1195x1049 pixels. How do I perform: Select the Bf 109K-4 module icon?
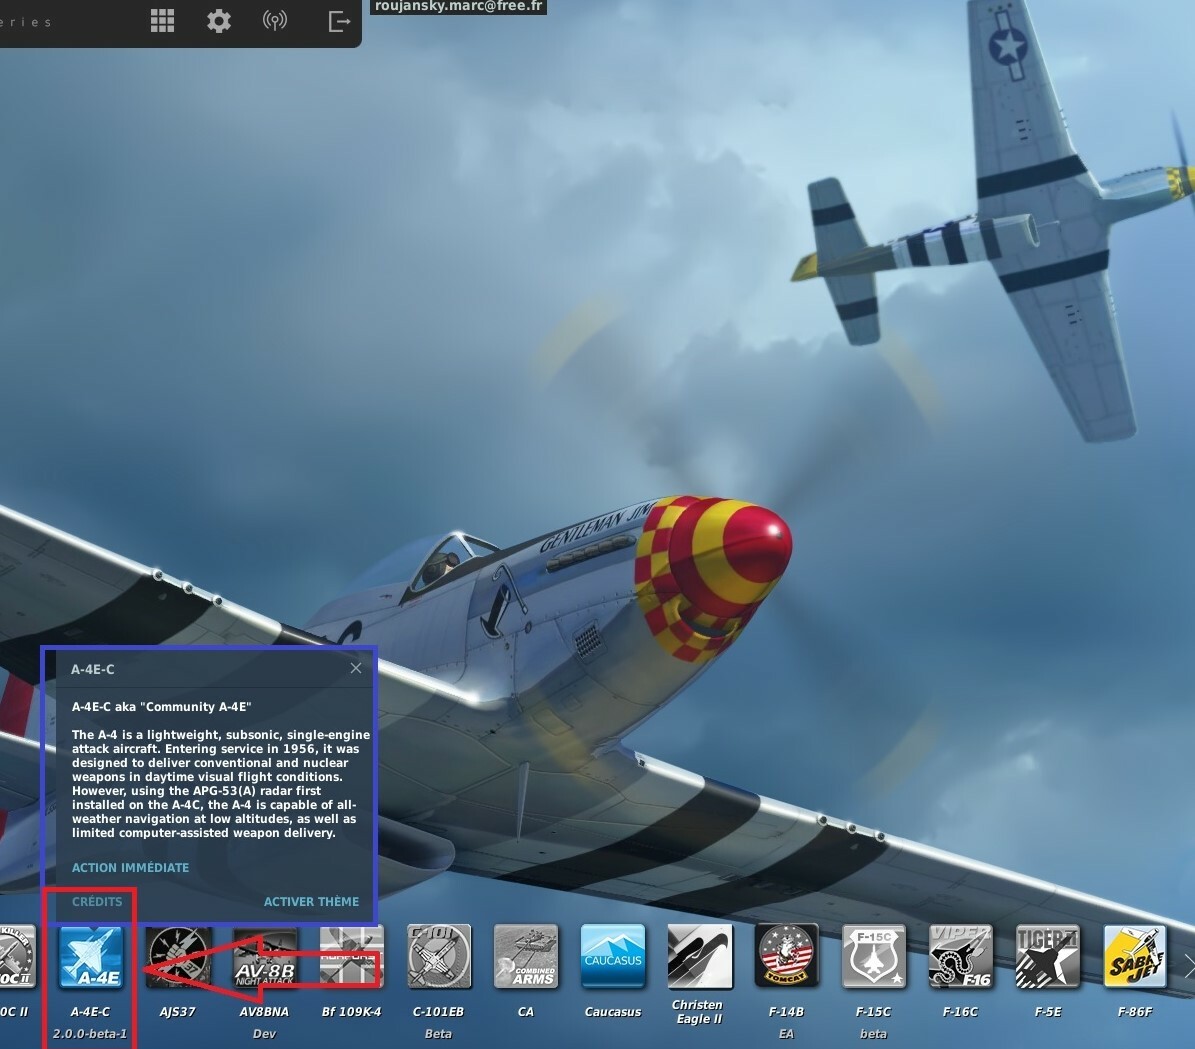(351, 956)
